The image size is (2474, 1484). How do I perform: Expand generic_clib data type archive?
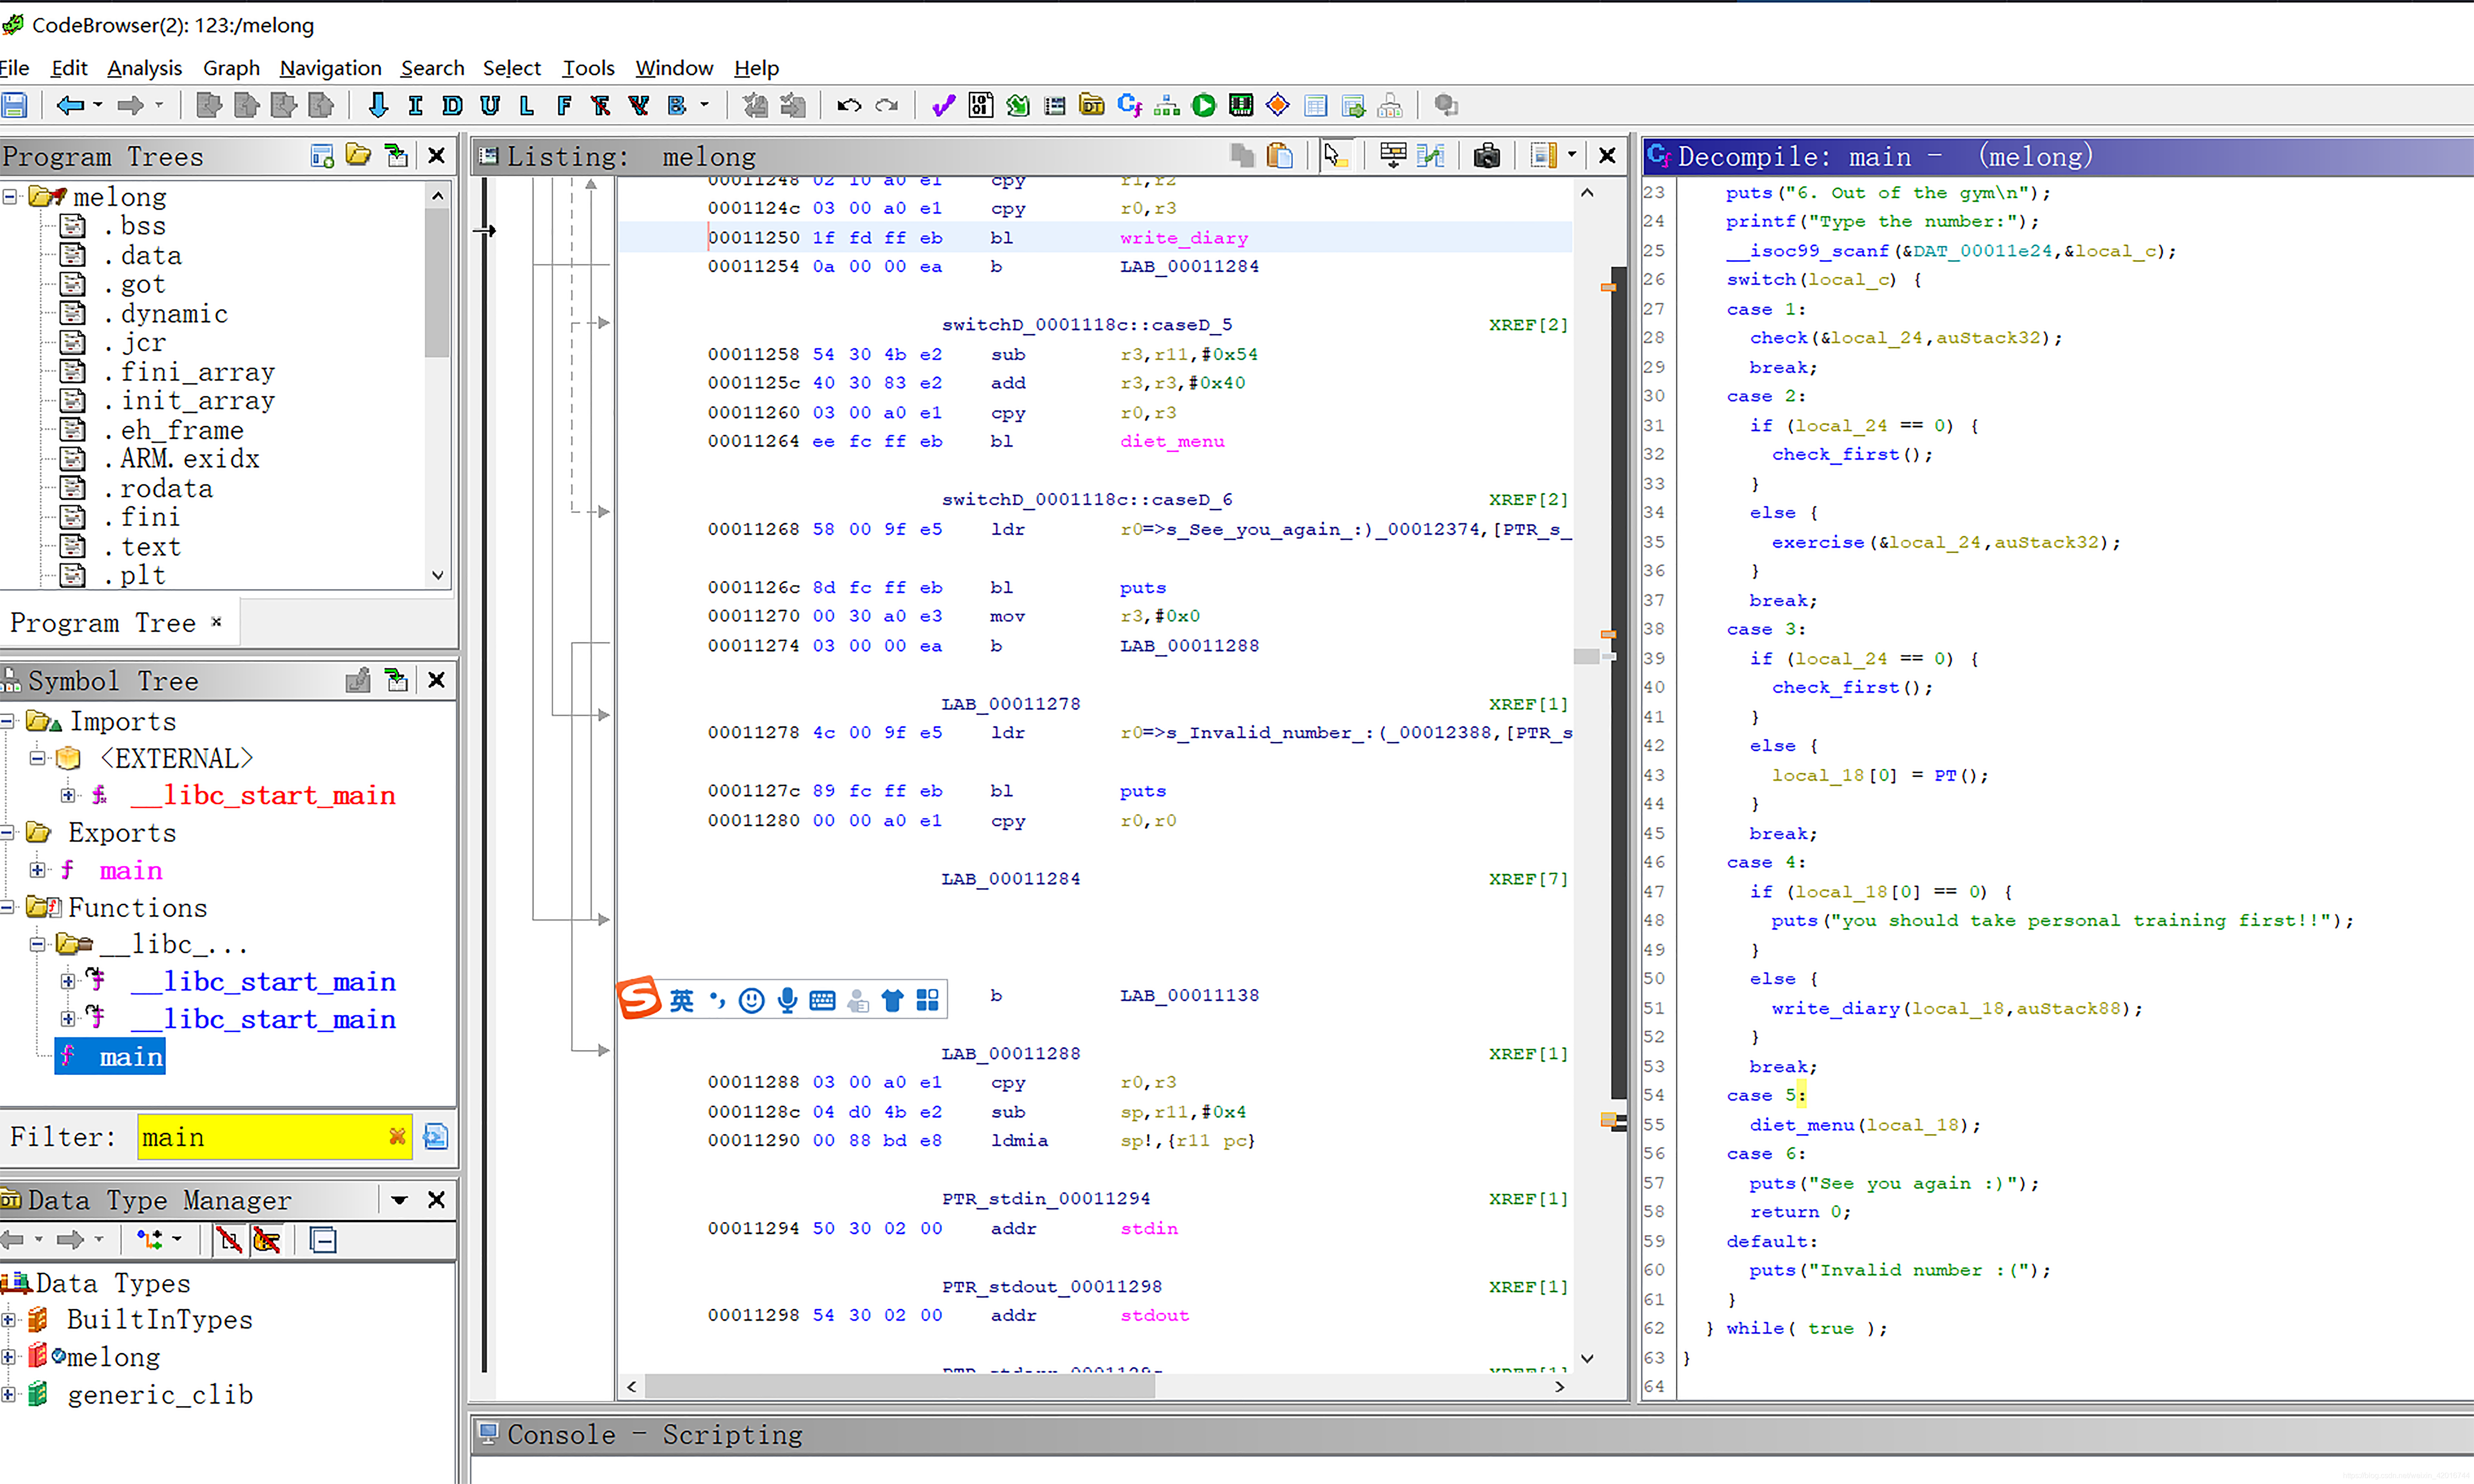pyautogui.click(x=9, y=1394)
